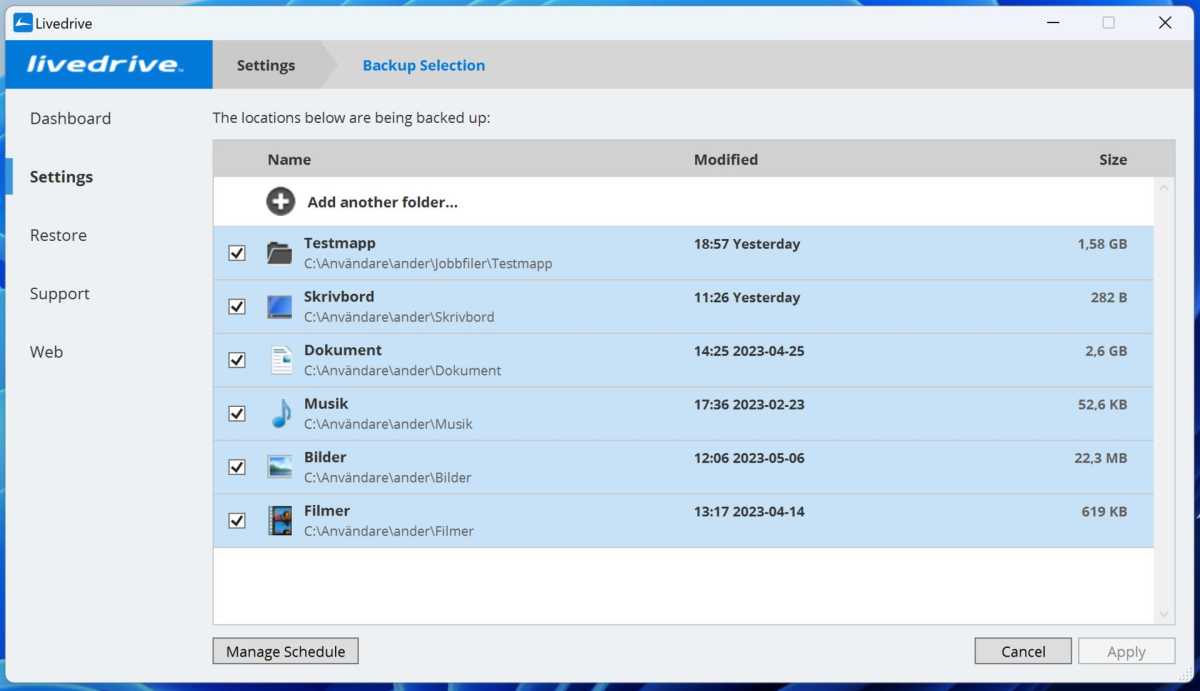Select the Filmer film strip icon

pos(280,520)
